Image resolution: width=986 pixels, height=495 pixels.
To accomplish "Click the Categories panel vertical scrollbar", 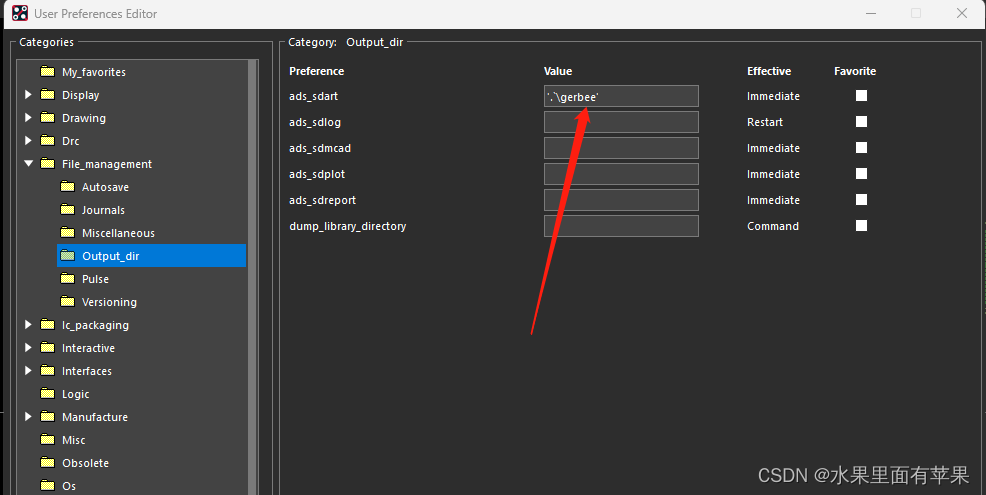I will (x=252, y=280).
